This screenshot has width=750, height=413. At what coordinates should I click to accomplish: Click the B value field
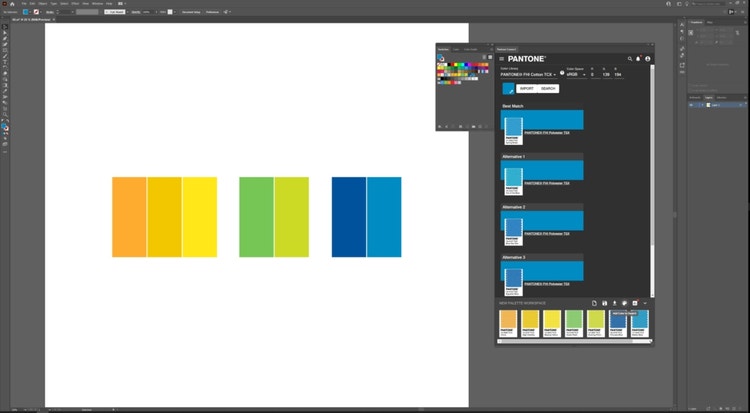(618, 75)
